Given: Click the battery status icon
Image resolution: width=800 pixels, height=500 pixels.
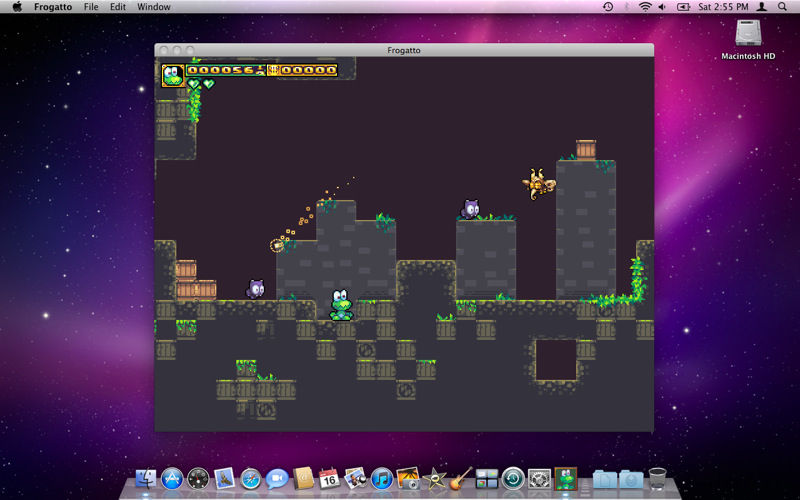Looking at the screenshot, I should [x=683, y=7].
